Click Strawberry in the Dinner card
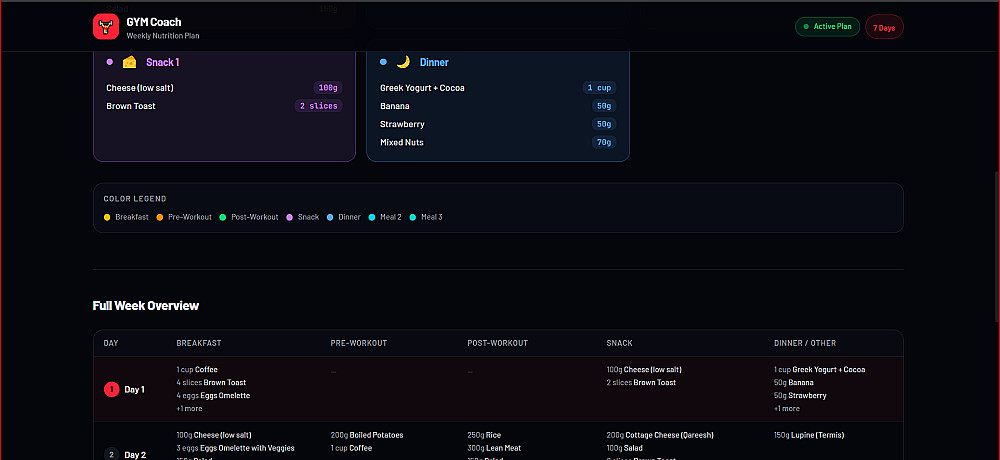Viewport: 1000px width, 460px height. (x=402, y=124)
